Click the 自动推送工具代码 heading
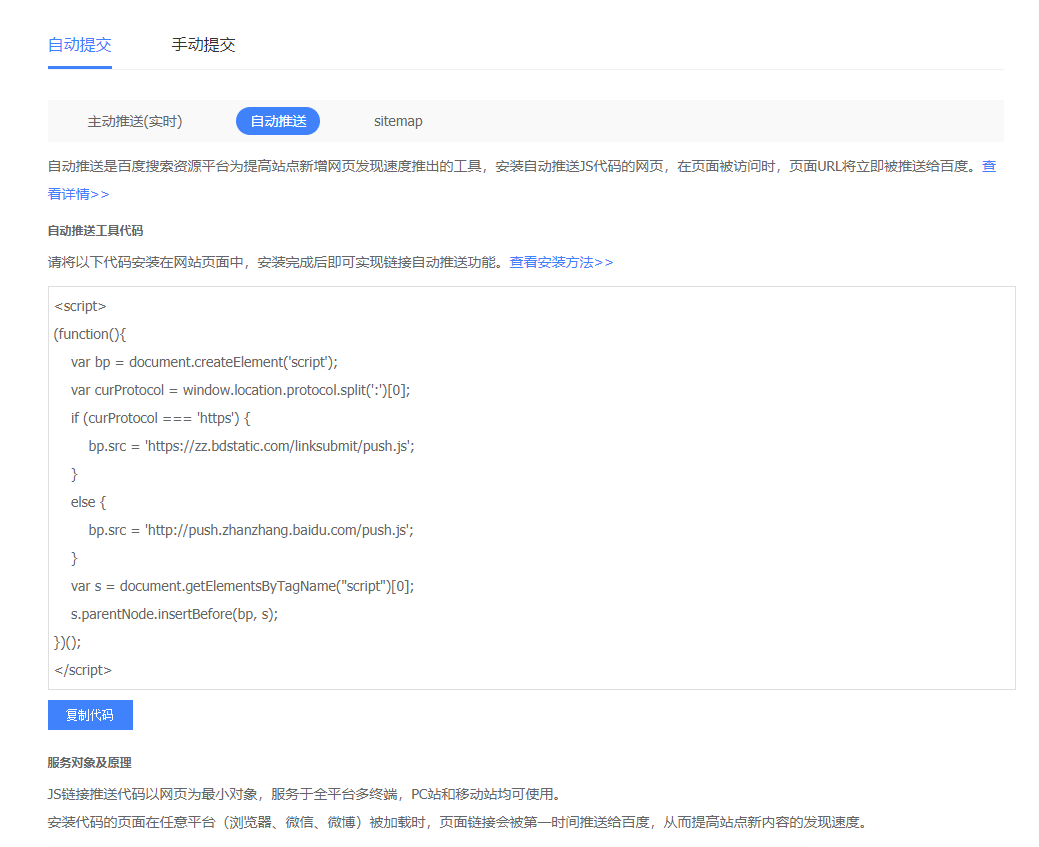The image size is (1039, 847). [95, 231]
